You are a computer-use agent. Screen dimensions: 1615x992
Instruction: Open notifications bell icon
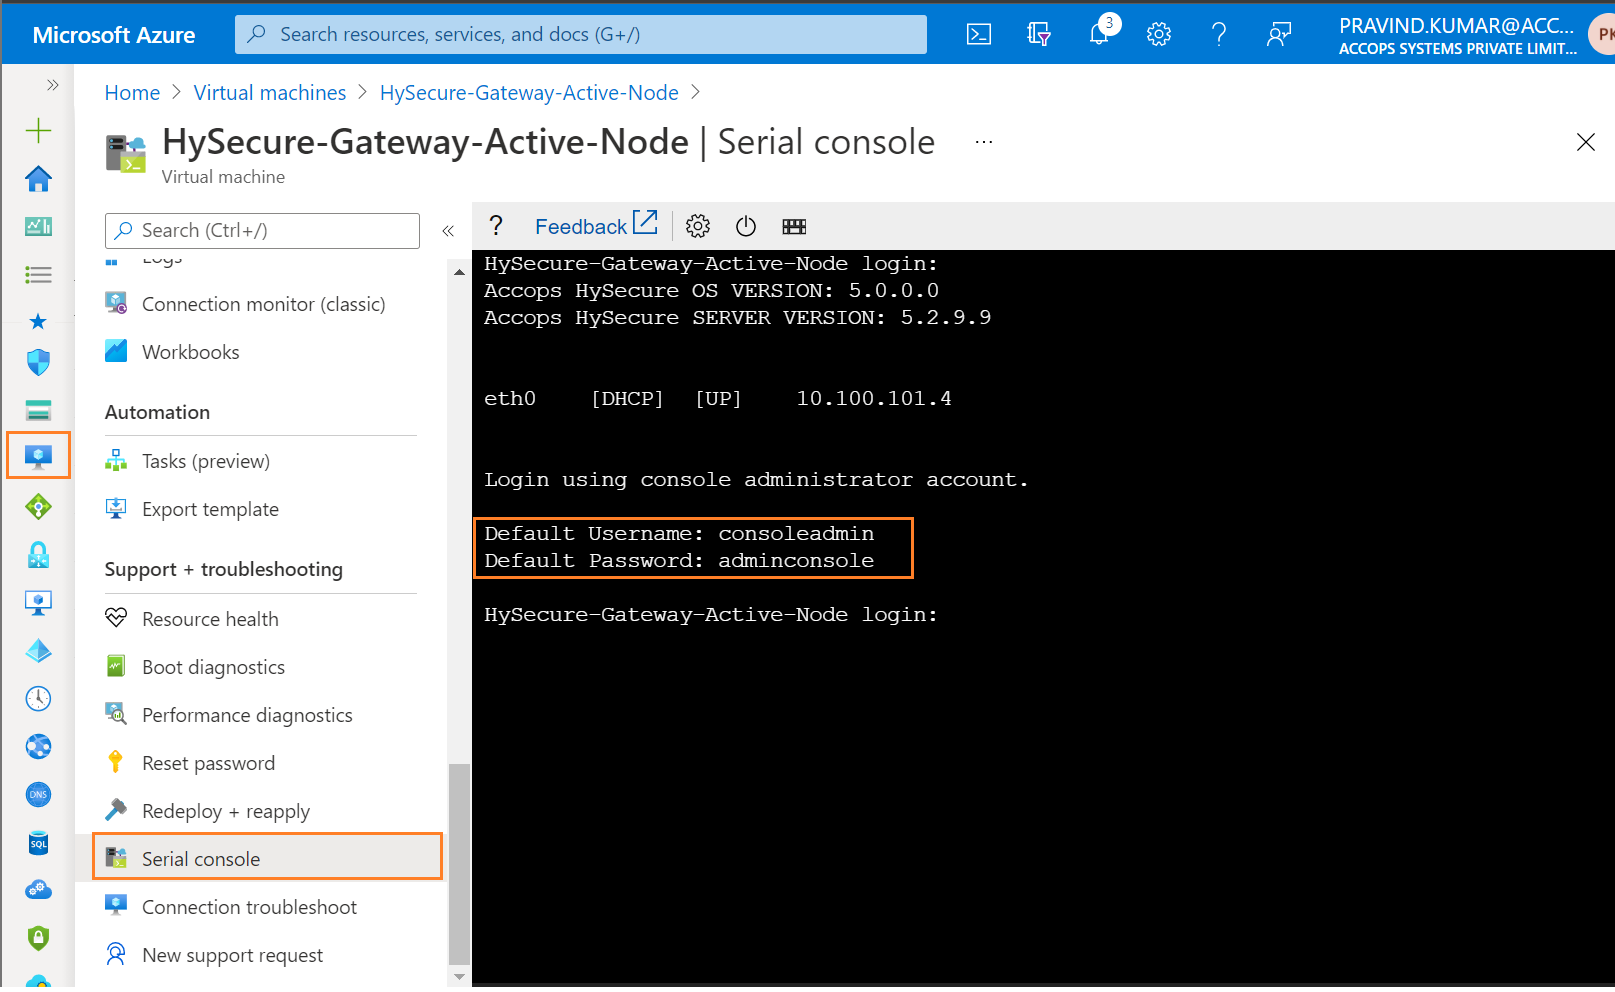click(x=1099, y=34)
